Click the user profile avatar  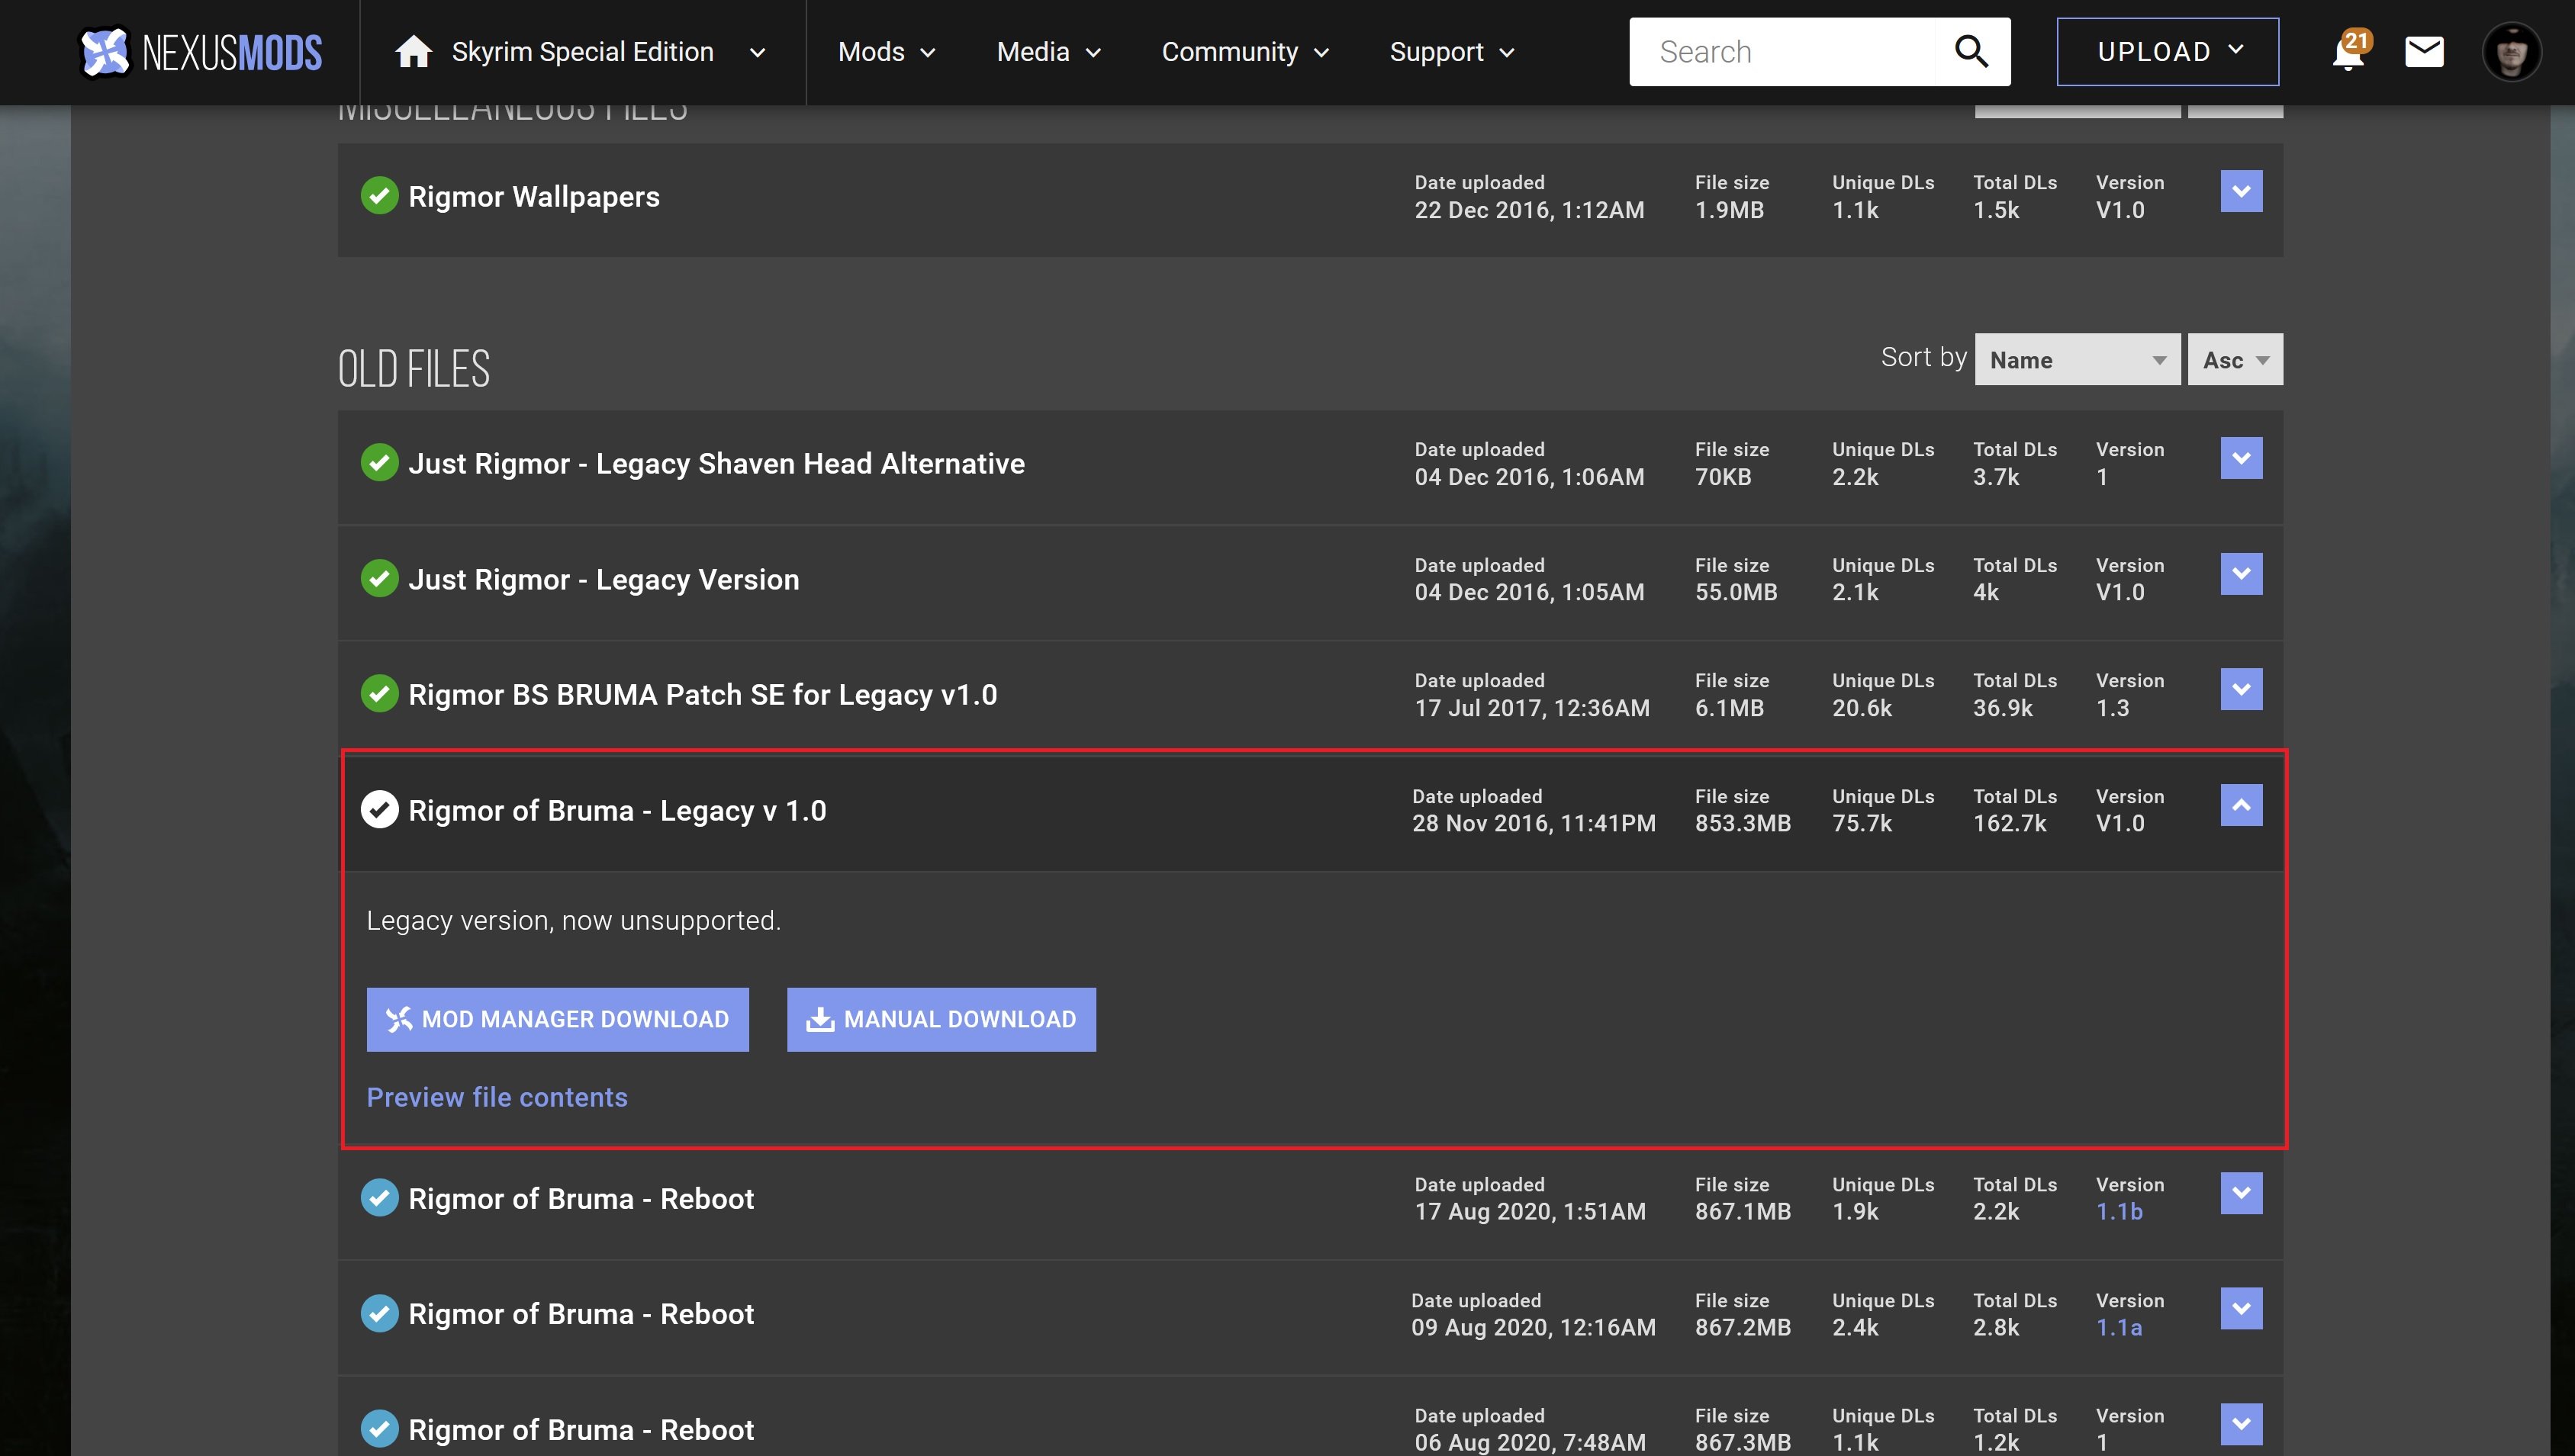[x=2510, y=52]
